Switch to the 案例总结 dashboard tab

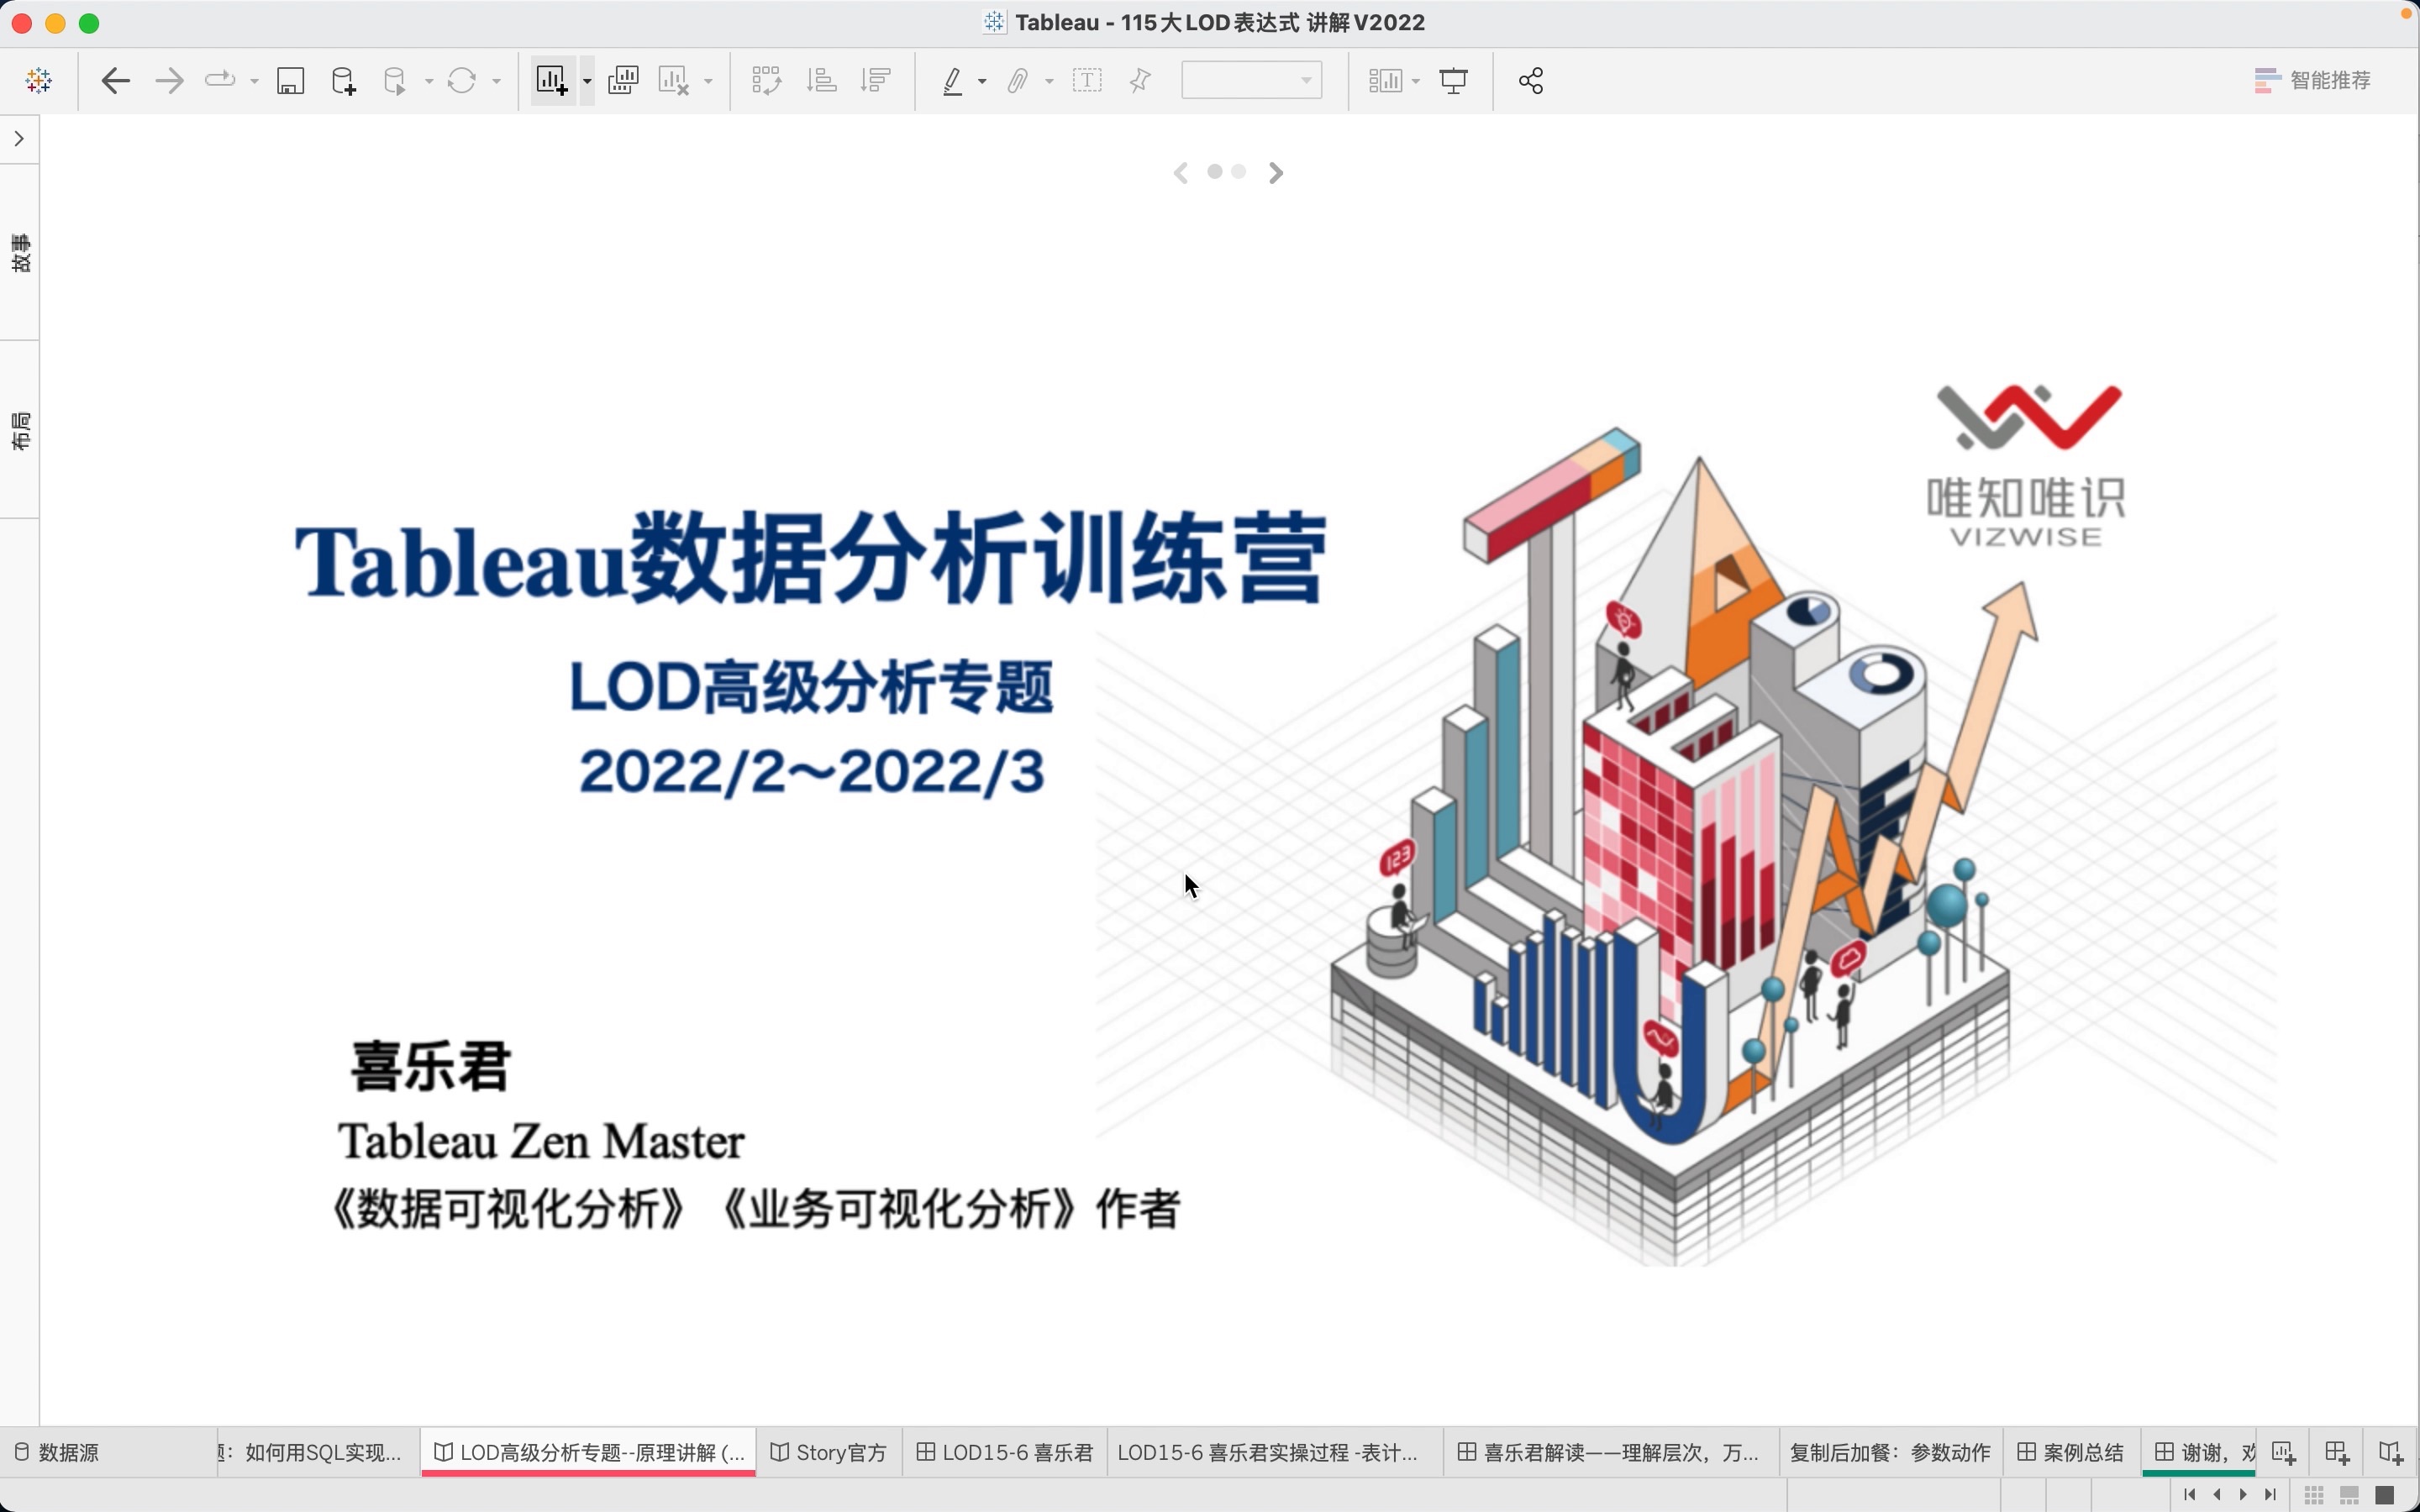[x=2070, y=1452]
